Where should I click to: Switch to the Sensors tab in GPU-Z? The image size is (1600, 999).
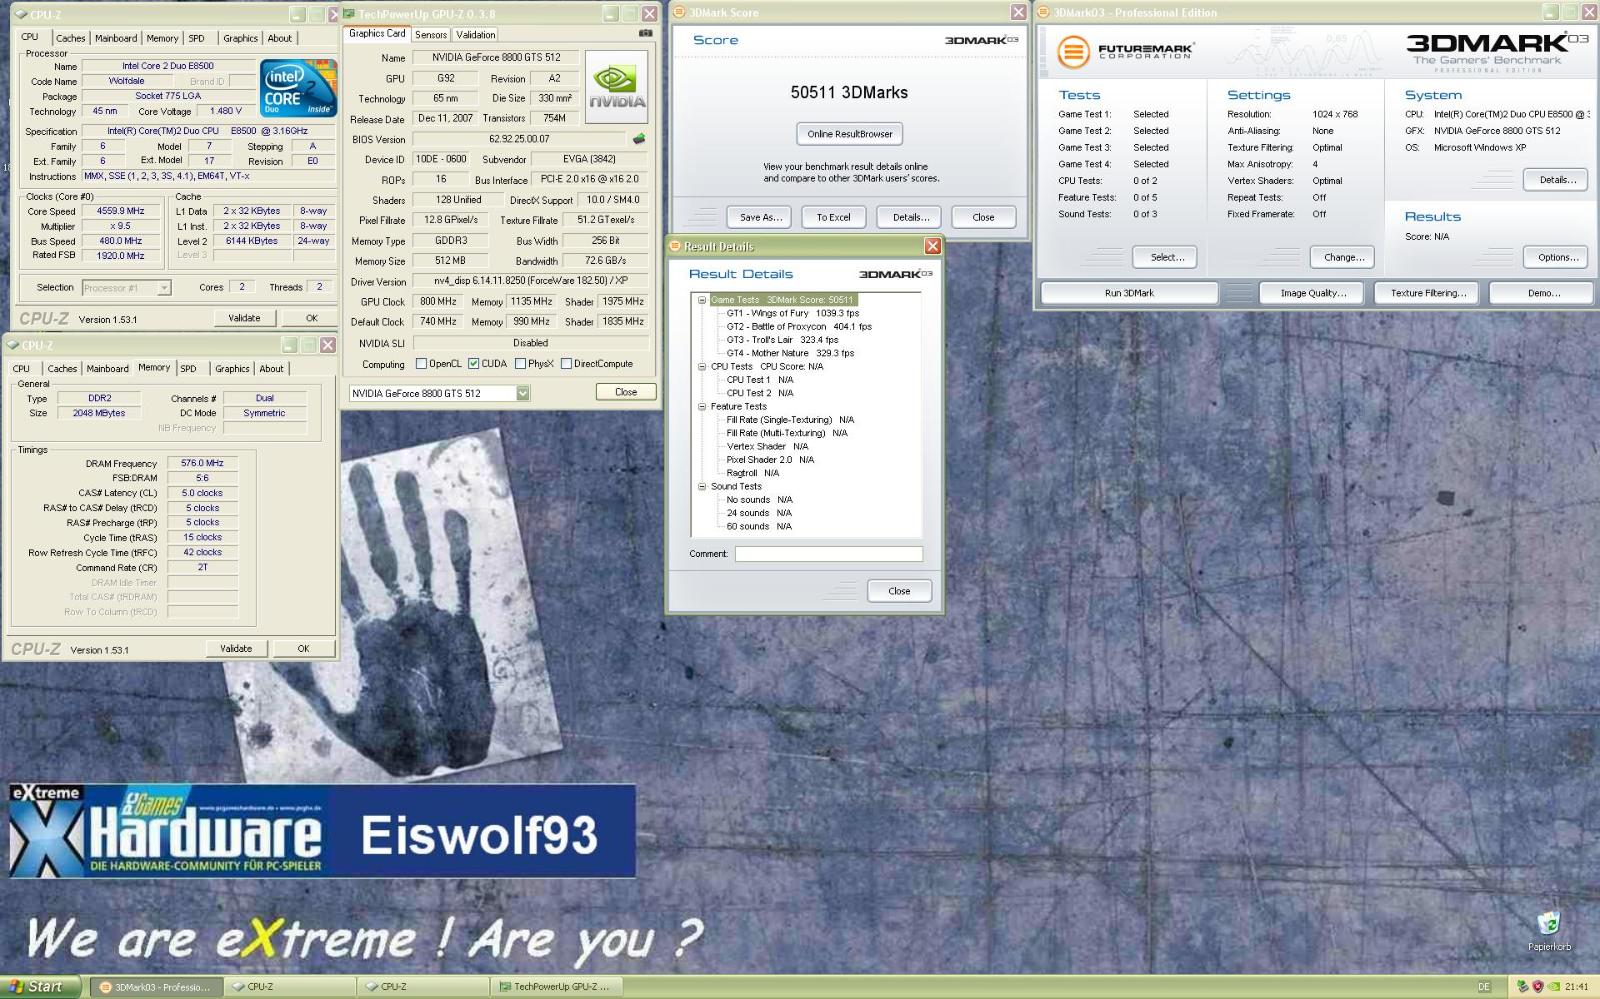431,34
